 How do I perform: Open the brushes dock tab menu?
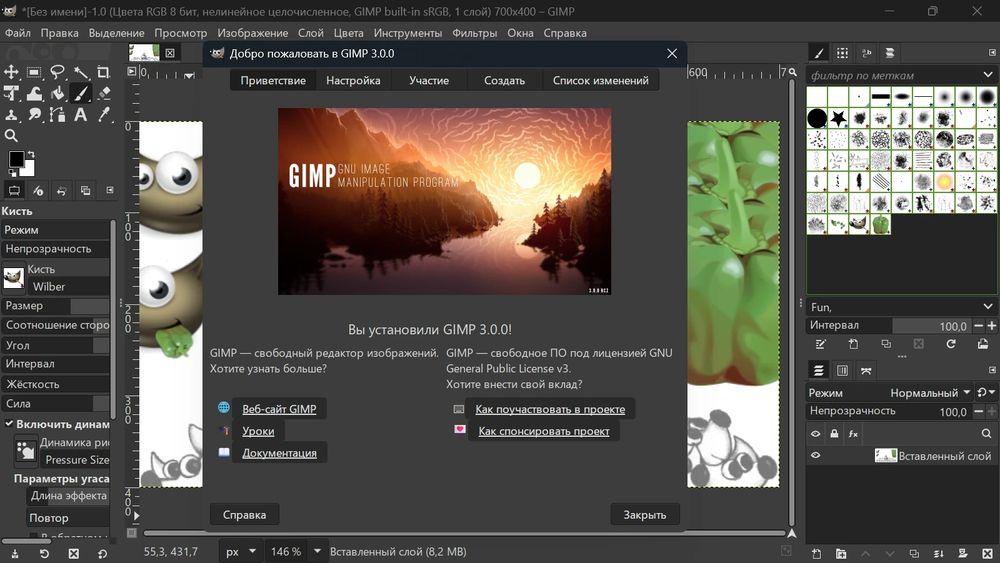coord(992,53)
